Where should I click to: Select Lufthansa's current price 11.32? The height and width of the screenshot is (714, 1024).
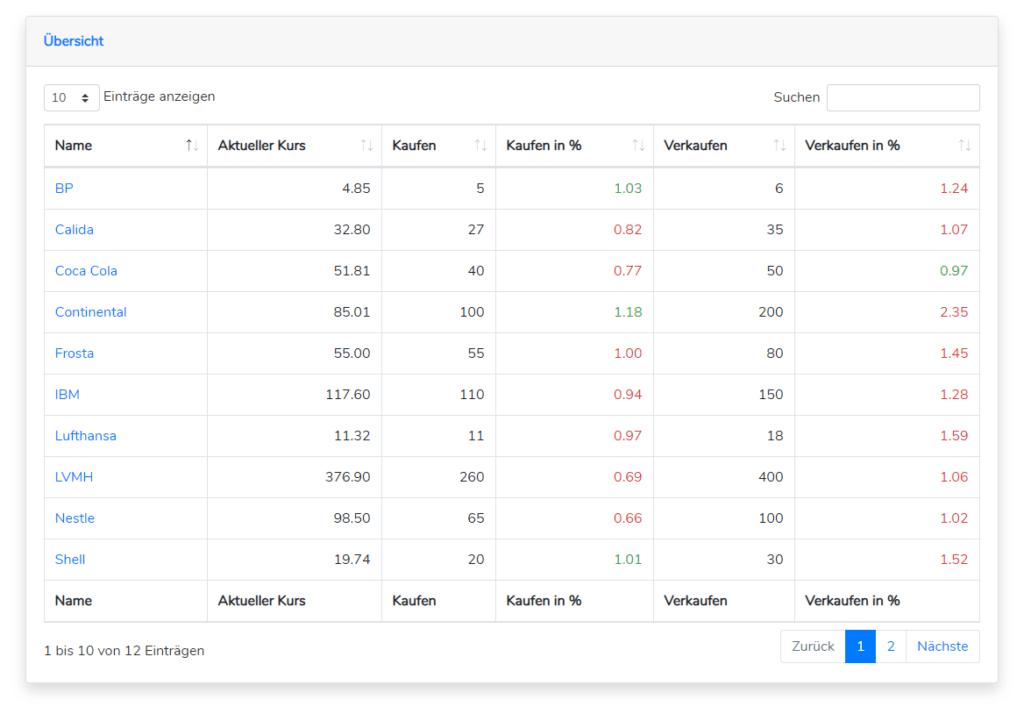(352, 435)
